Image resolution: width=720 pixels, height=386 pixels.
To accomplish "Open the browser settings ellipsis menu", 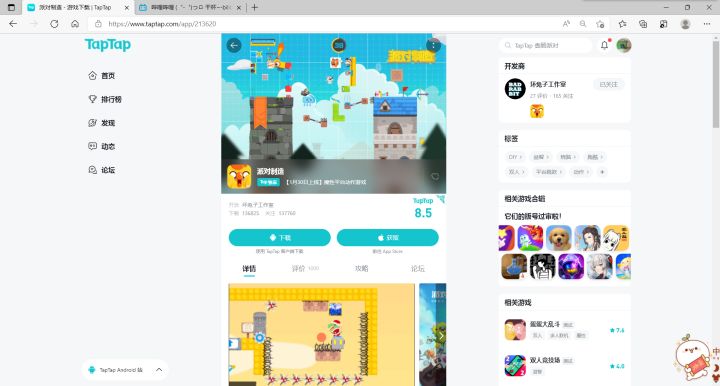I will pyautogui.click(x=707, y=24).
